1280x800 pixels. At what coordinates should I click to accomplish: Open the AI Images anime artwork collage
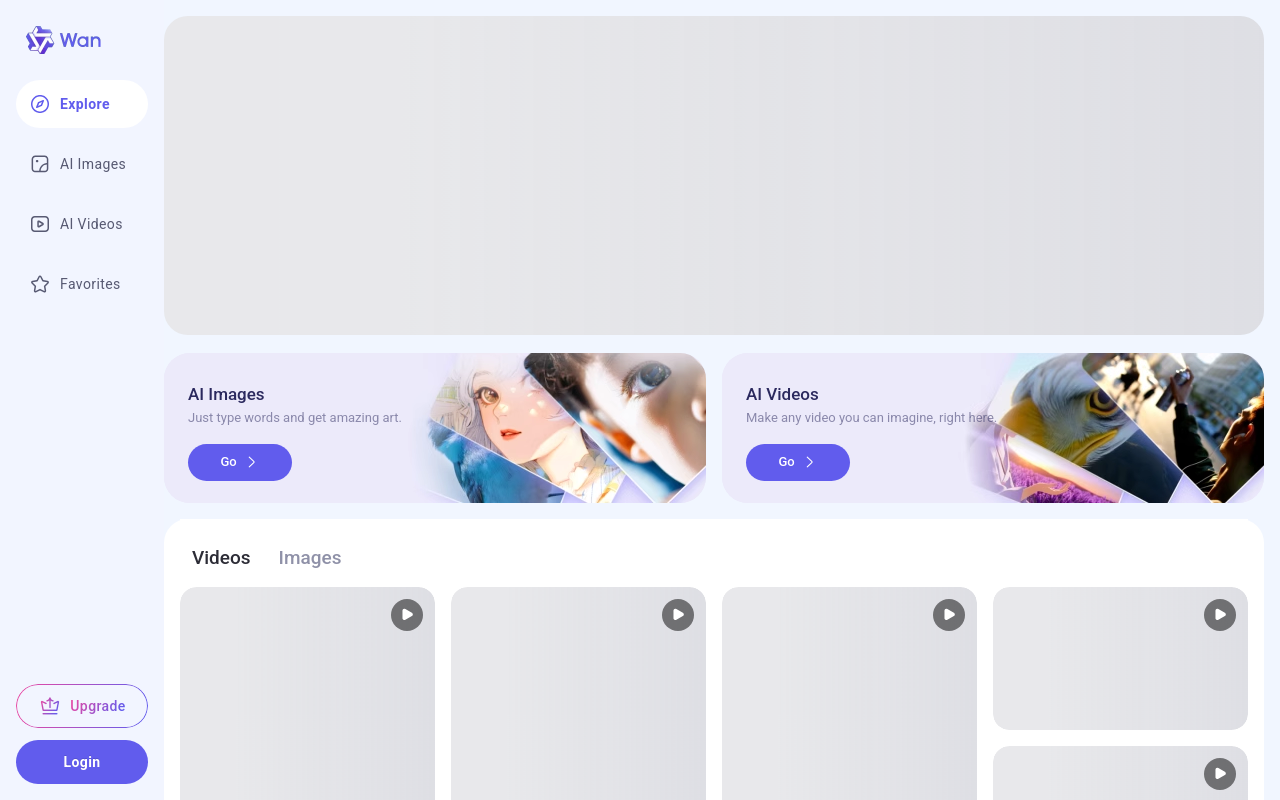pos(565,428)
